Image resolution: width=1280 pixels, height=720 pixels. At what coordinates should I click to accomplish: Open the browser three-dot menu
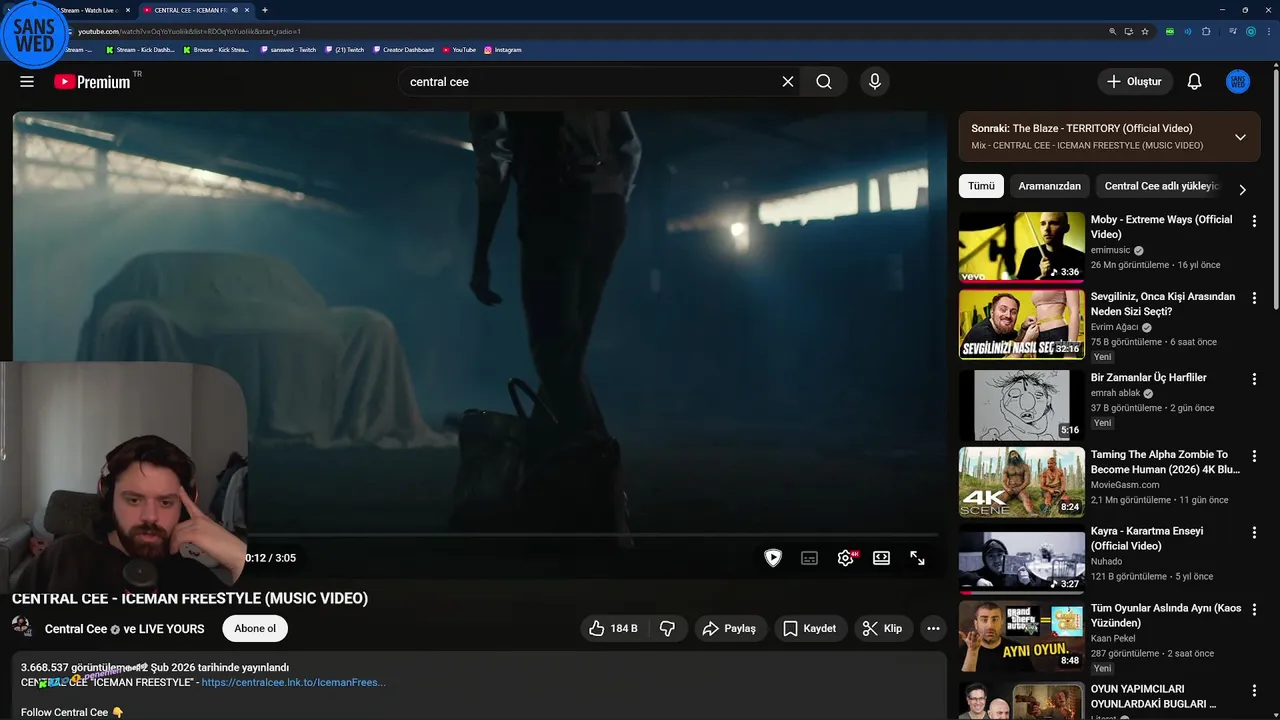[1268, 31]
